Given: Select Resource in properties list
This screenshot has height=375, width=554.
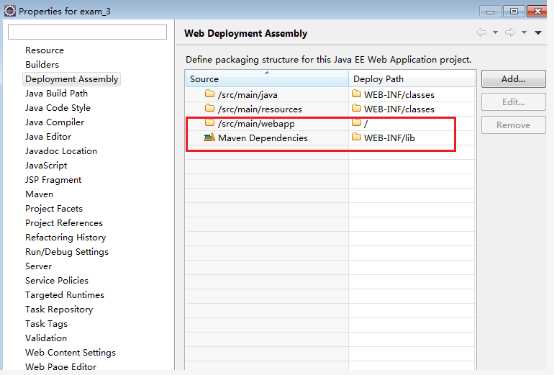Looking at the screenshot, I should coord(45,50).
